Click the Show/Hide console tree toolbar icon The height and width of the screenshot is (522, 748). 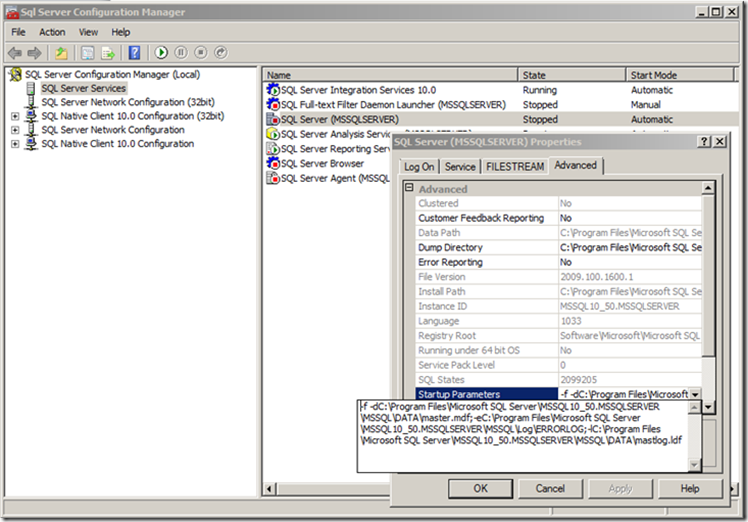point(87,53)
